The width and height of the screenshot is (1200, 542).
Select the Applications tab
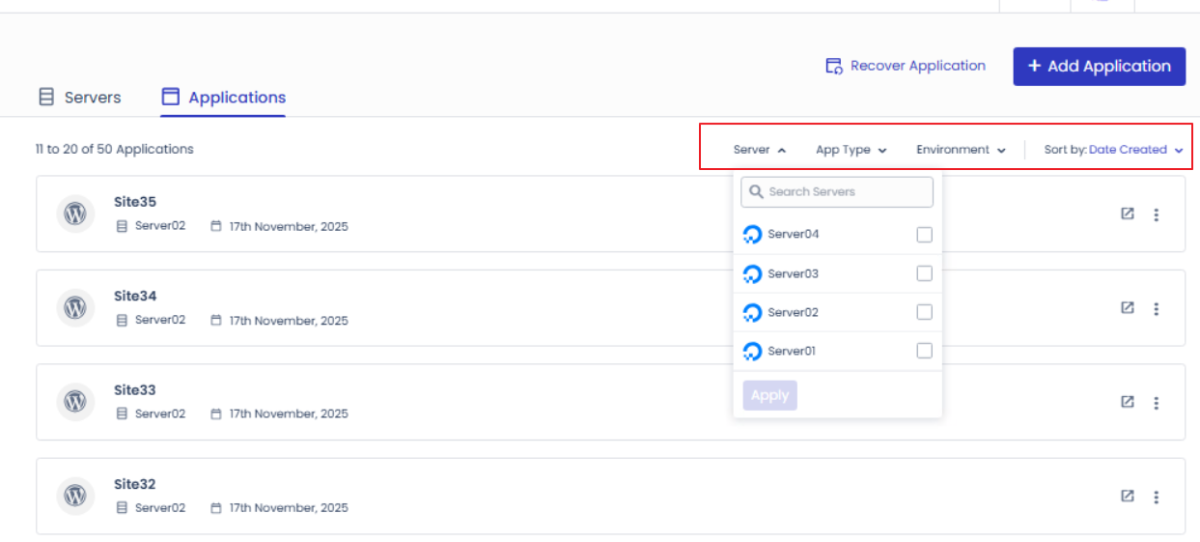point(224,98)
